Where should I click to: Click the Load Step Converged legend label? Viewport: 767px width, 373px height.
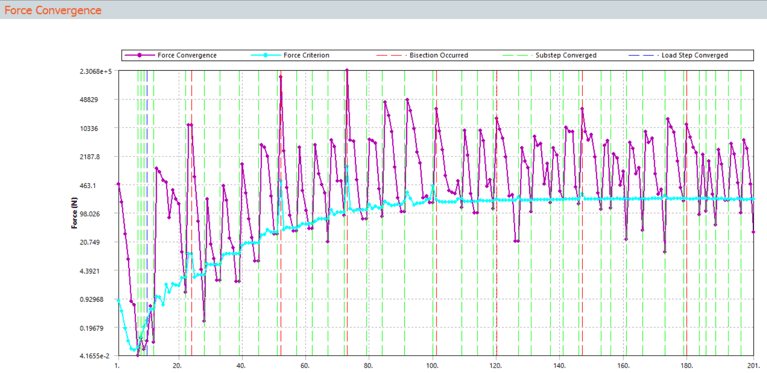(x=694, y=55)
